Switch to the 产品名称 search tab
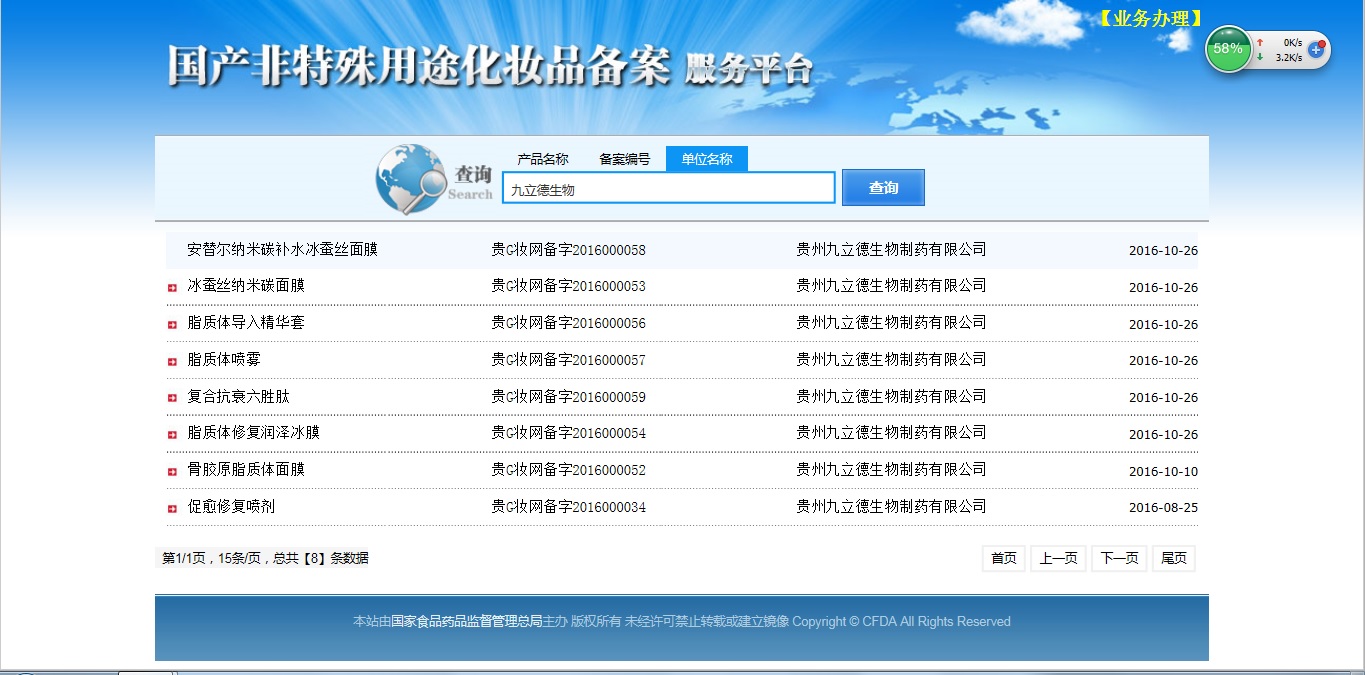Viewport: 1365px width, 675px height. click(x=543, y=159)
